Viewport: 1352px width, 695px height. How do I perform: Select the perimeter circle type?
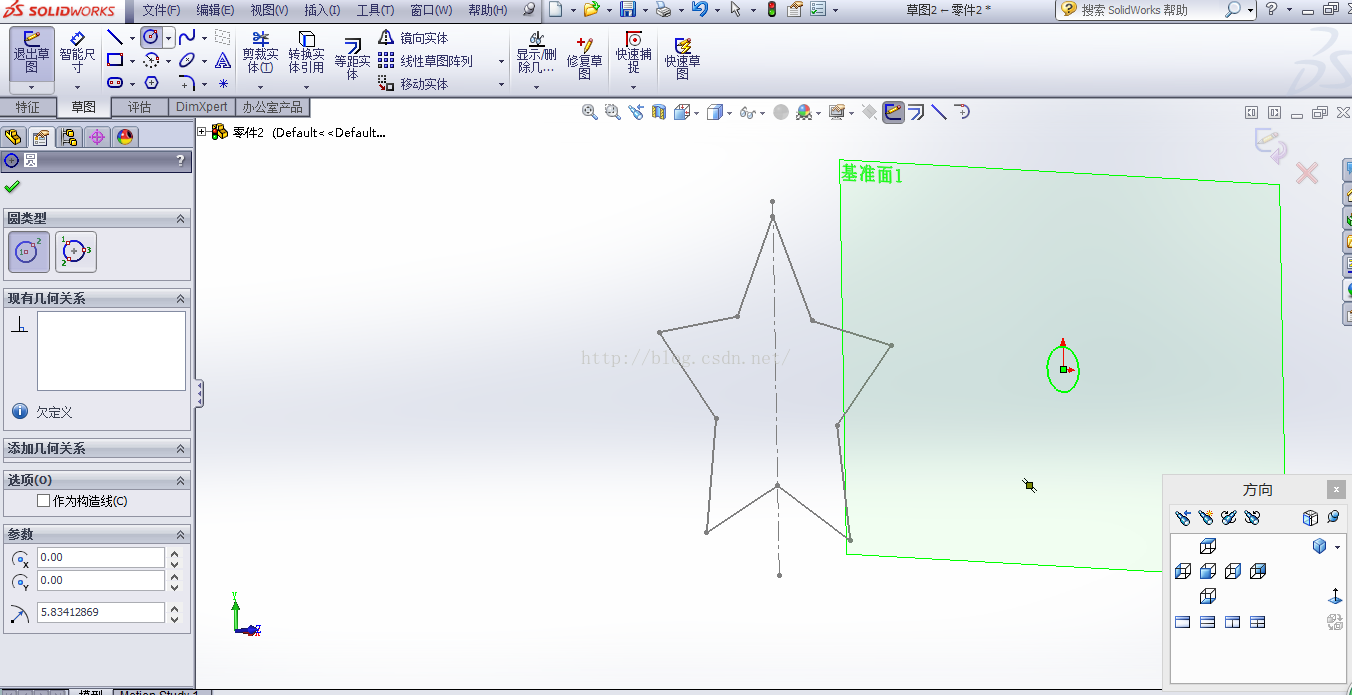click(76, 252)
